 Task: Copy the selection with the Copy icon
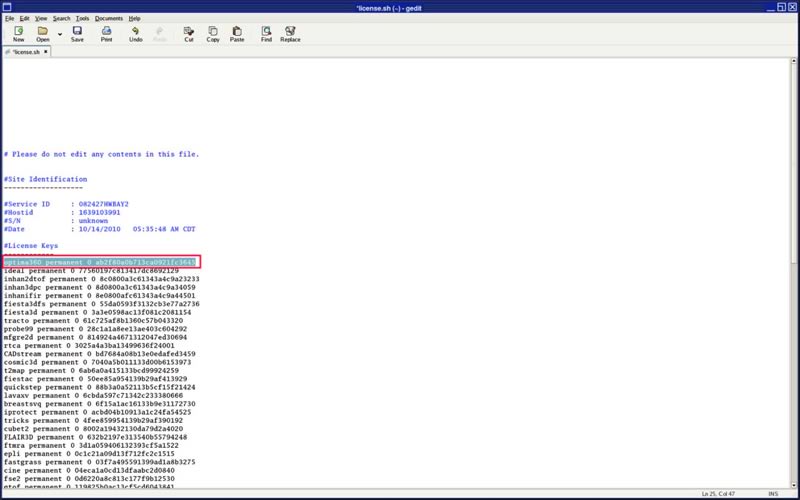point(213,34)
